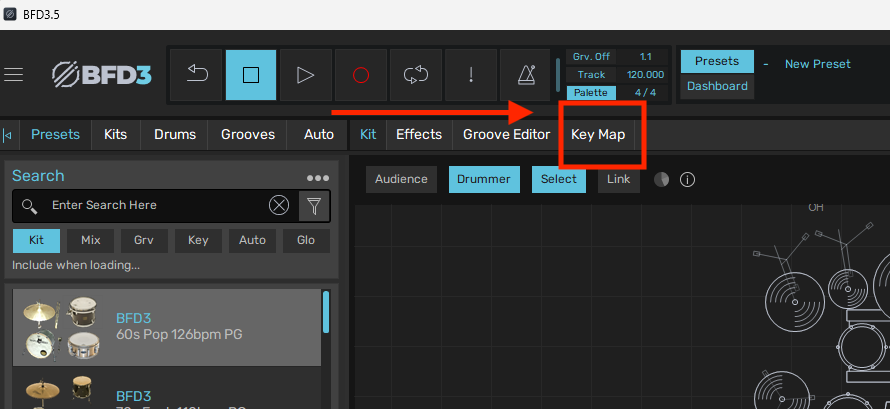Click the 120.000 tempo value
890x409 pixels.
click(645, 74)
